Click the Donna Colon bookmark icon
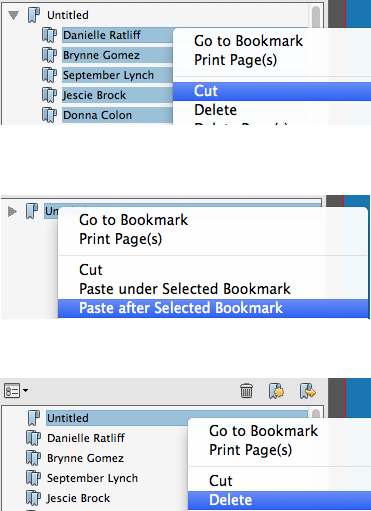The width and height of the screenshot is (371, 511). [49, 115]
